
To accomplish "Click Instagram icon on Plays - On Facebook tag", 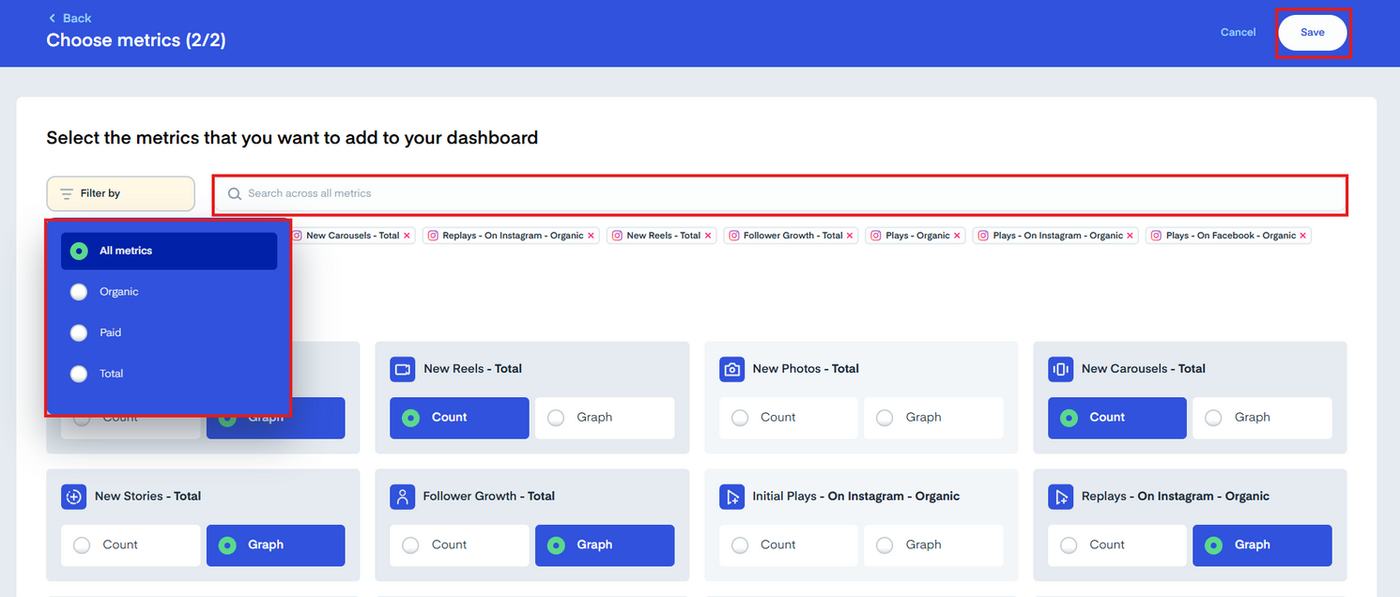I will (x=1156, y=236).
